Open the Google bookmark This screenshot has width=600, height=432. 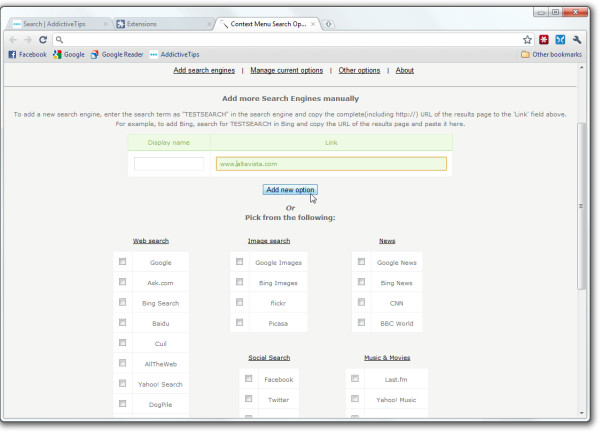coord(69,54)
